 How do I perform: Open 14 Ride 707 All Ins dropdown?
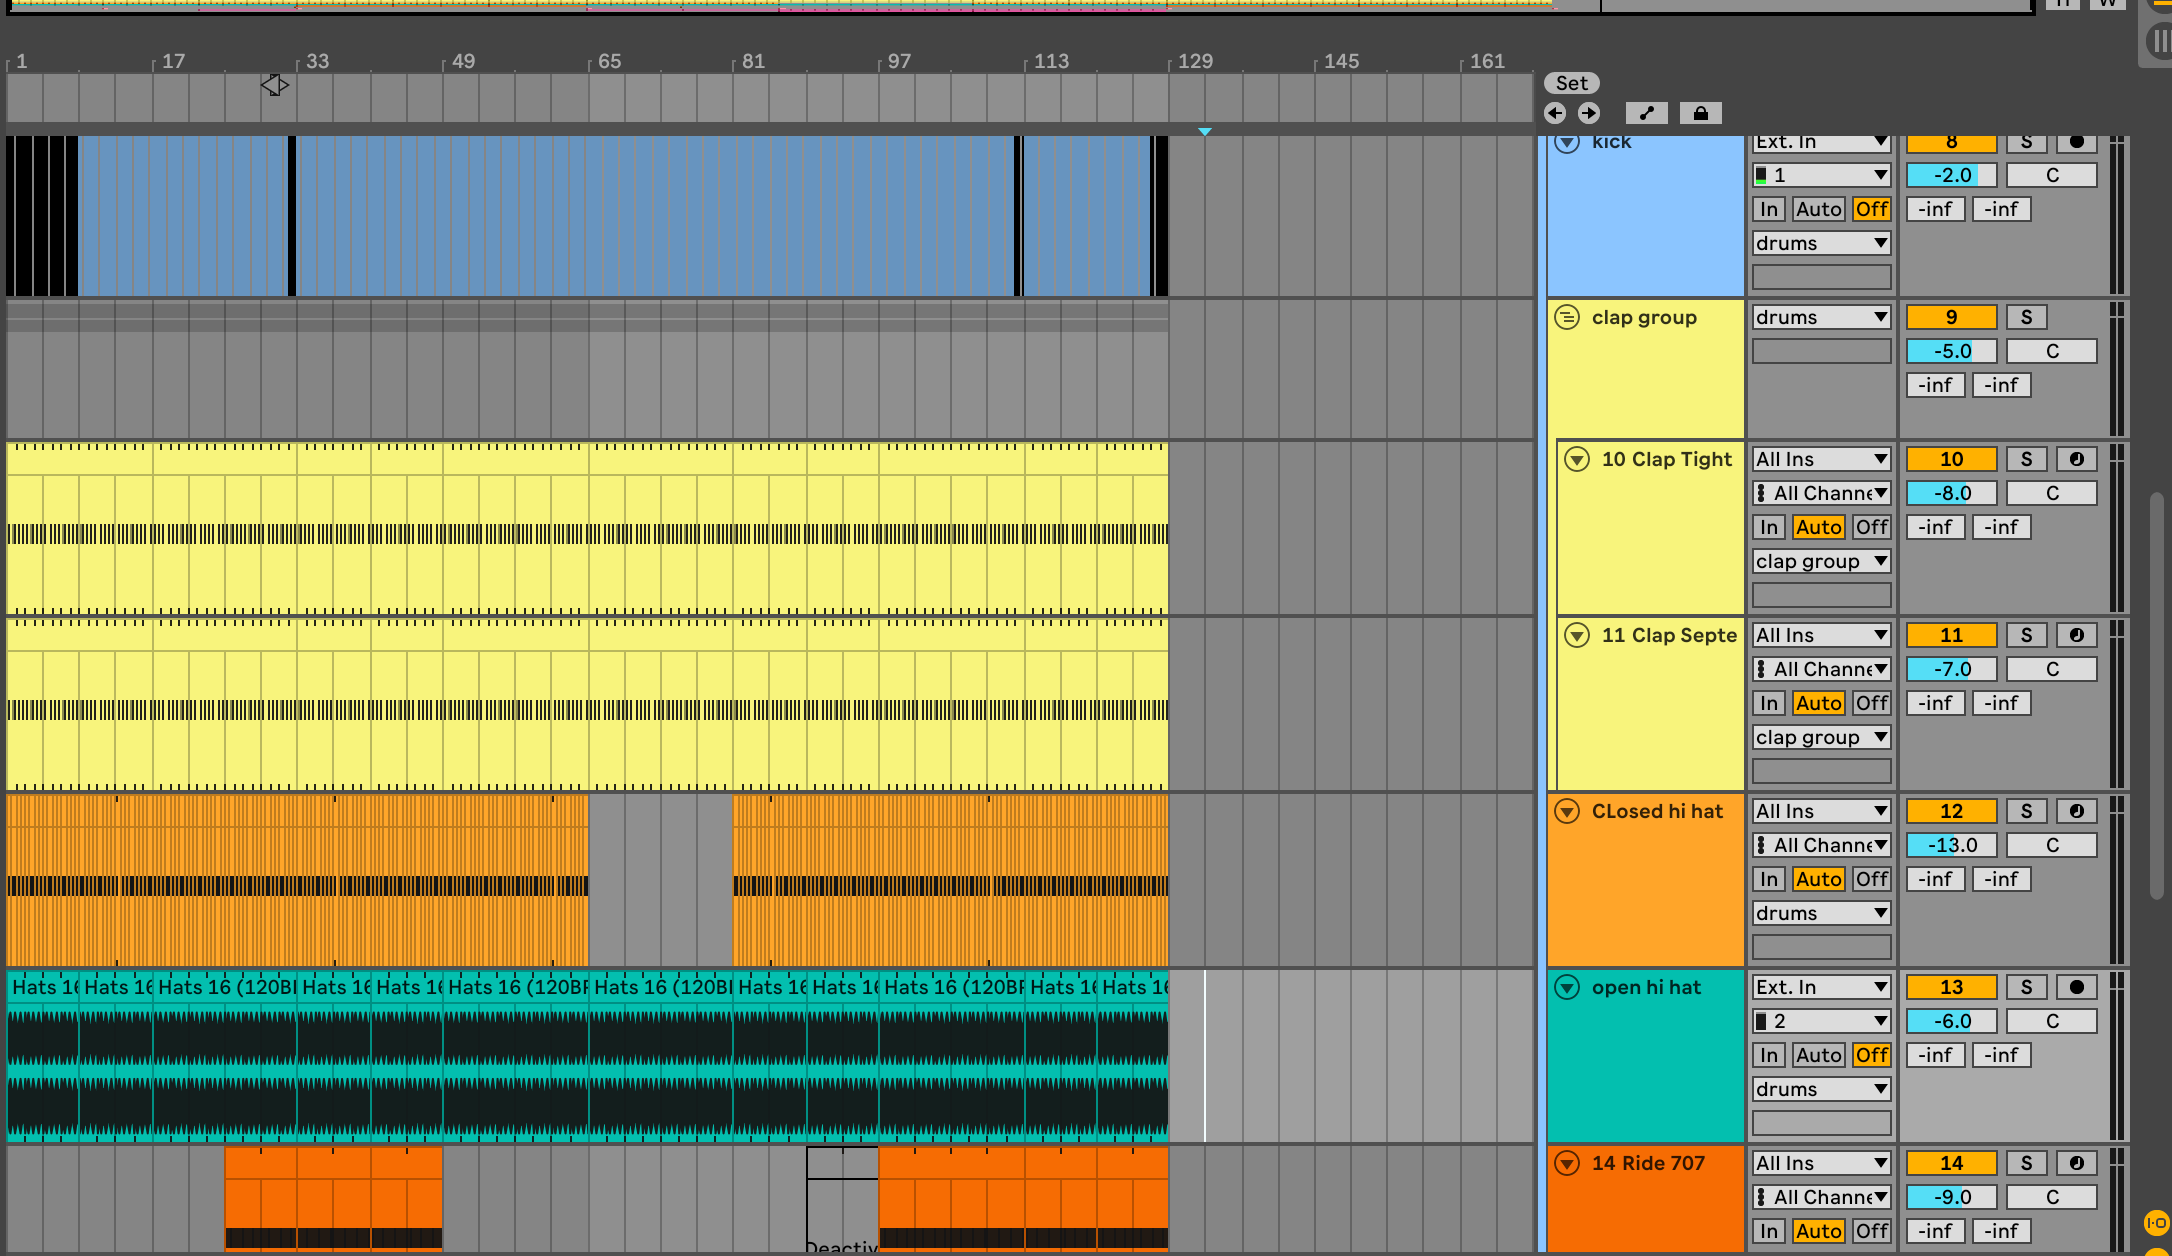pyautogui.click(x=1821, y=1163)
